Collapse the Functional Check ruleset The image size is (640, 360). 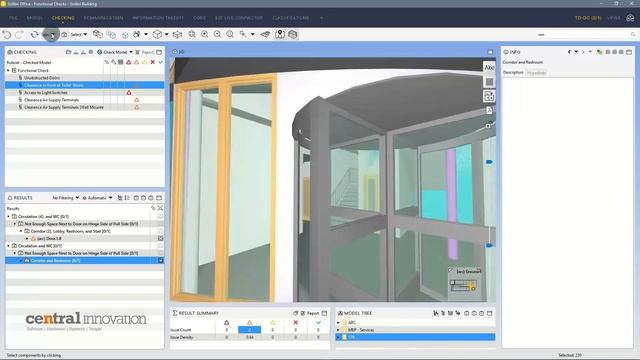[8, 71]
